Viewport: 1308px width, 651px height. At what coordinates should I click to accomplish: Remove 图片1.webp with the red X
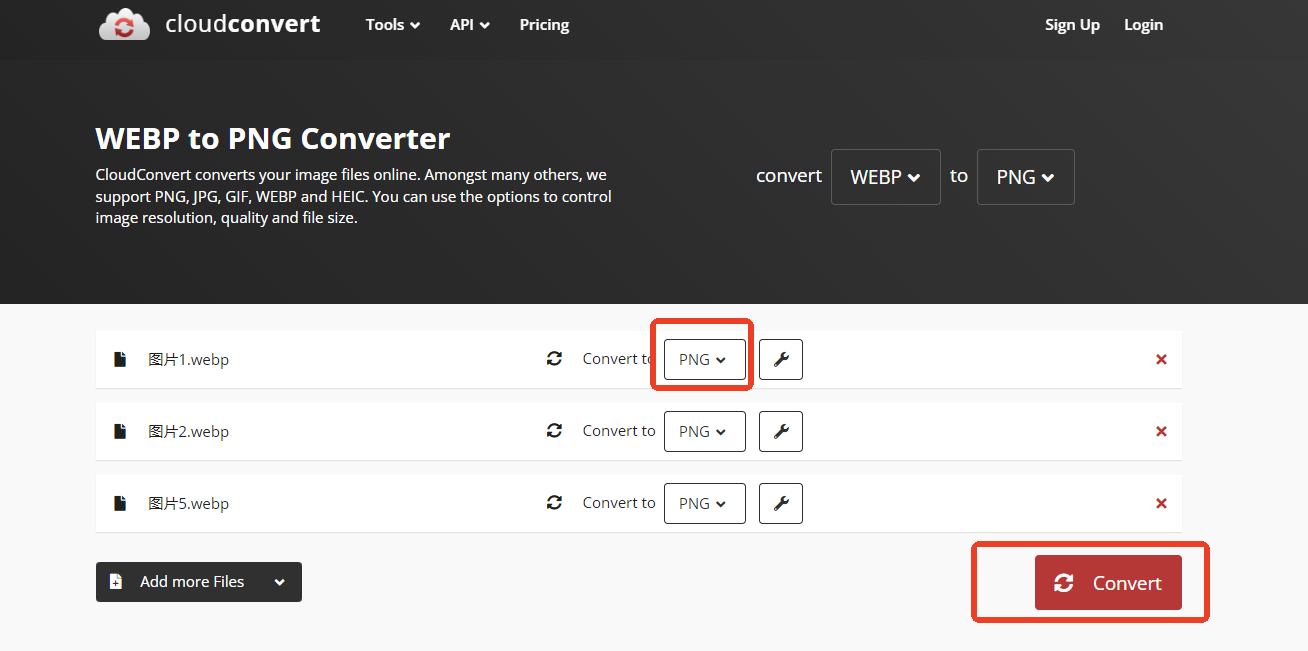coord(1161,360)
